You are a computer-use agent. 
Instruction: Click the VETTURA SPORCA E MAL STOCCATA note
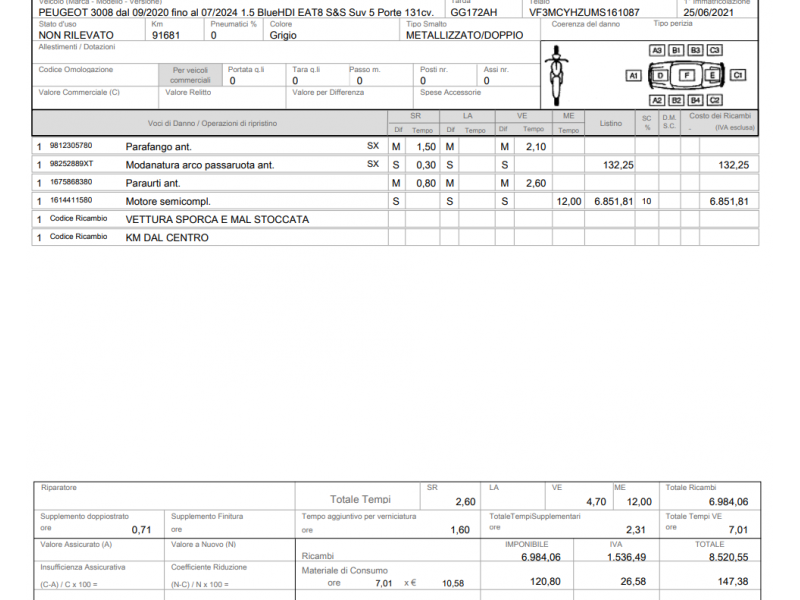click(x=217, y=219)
